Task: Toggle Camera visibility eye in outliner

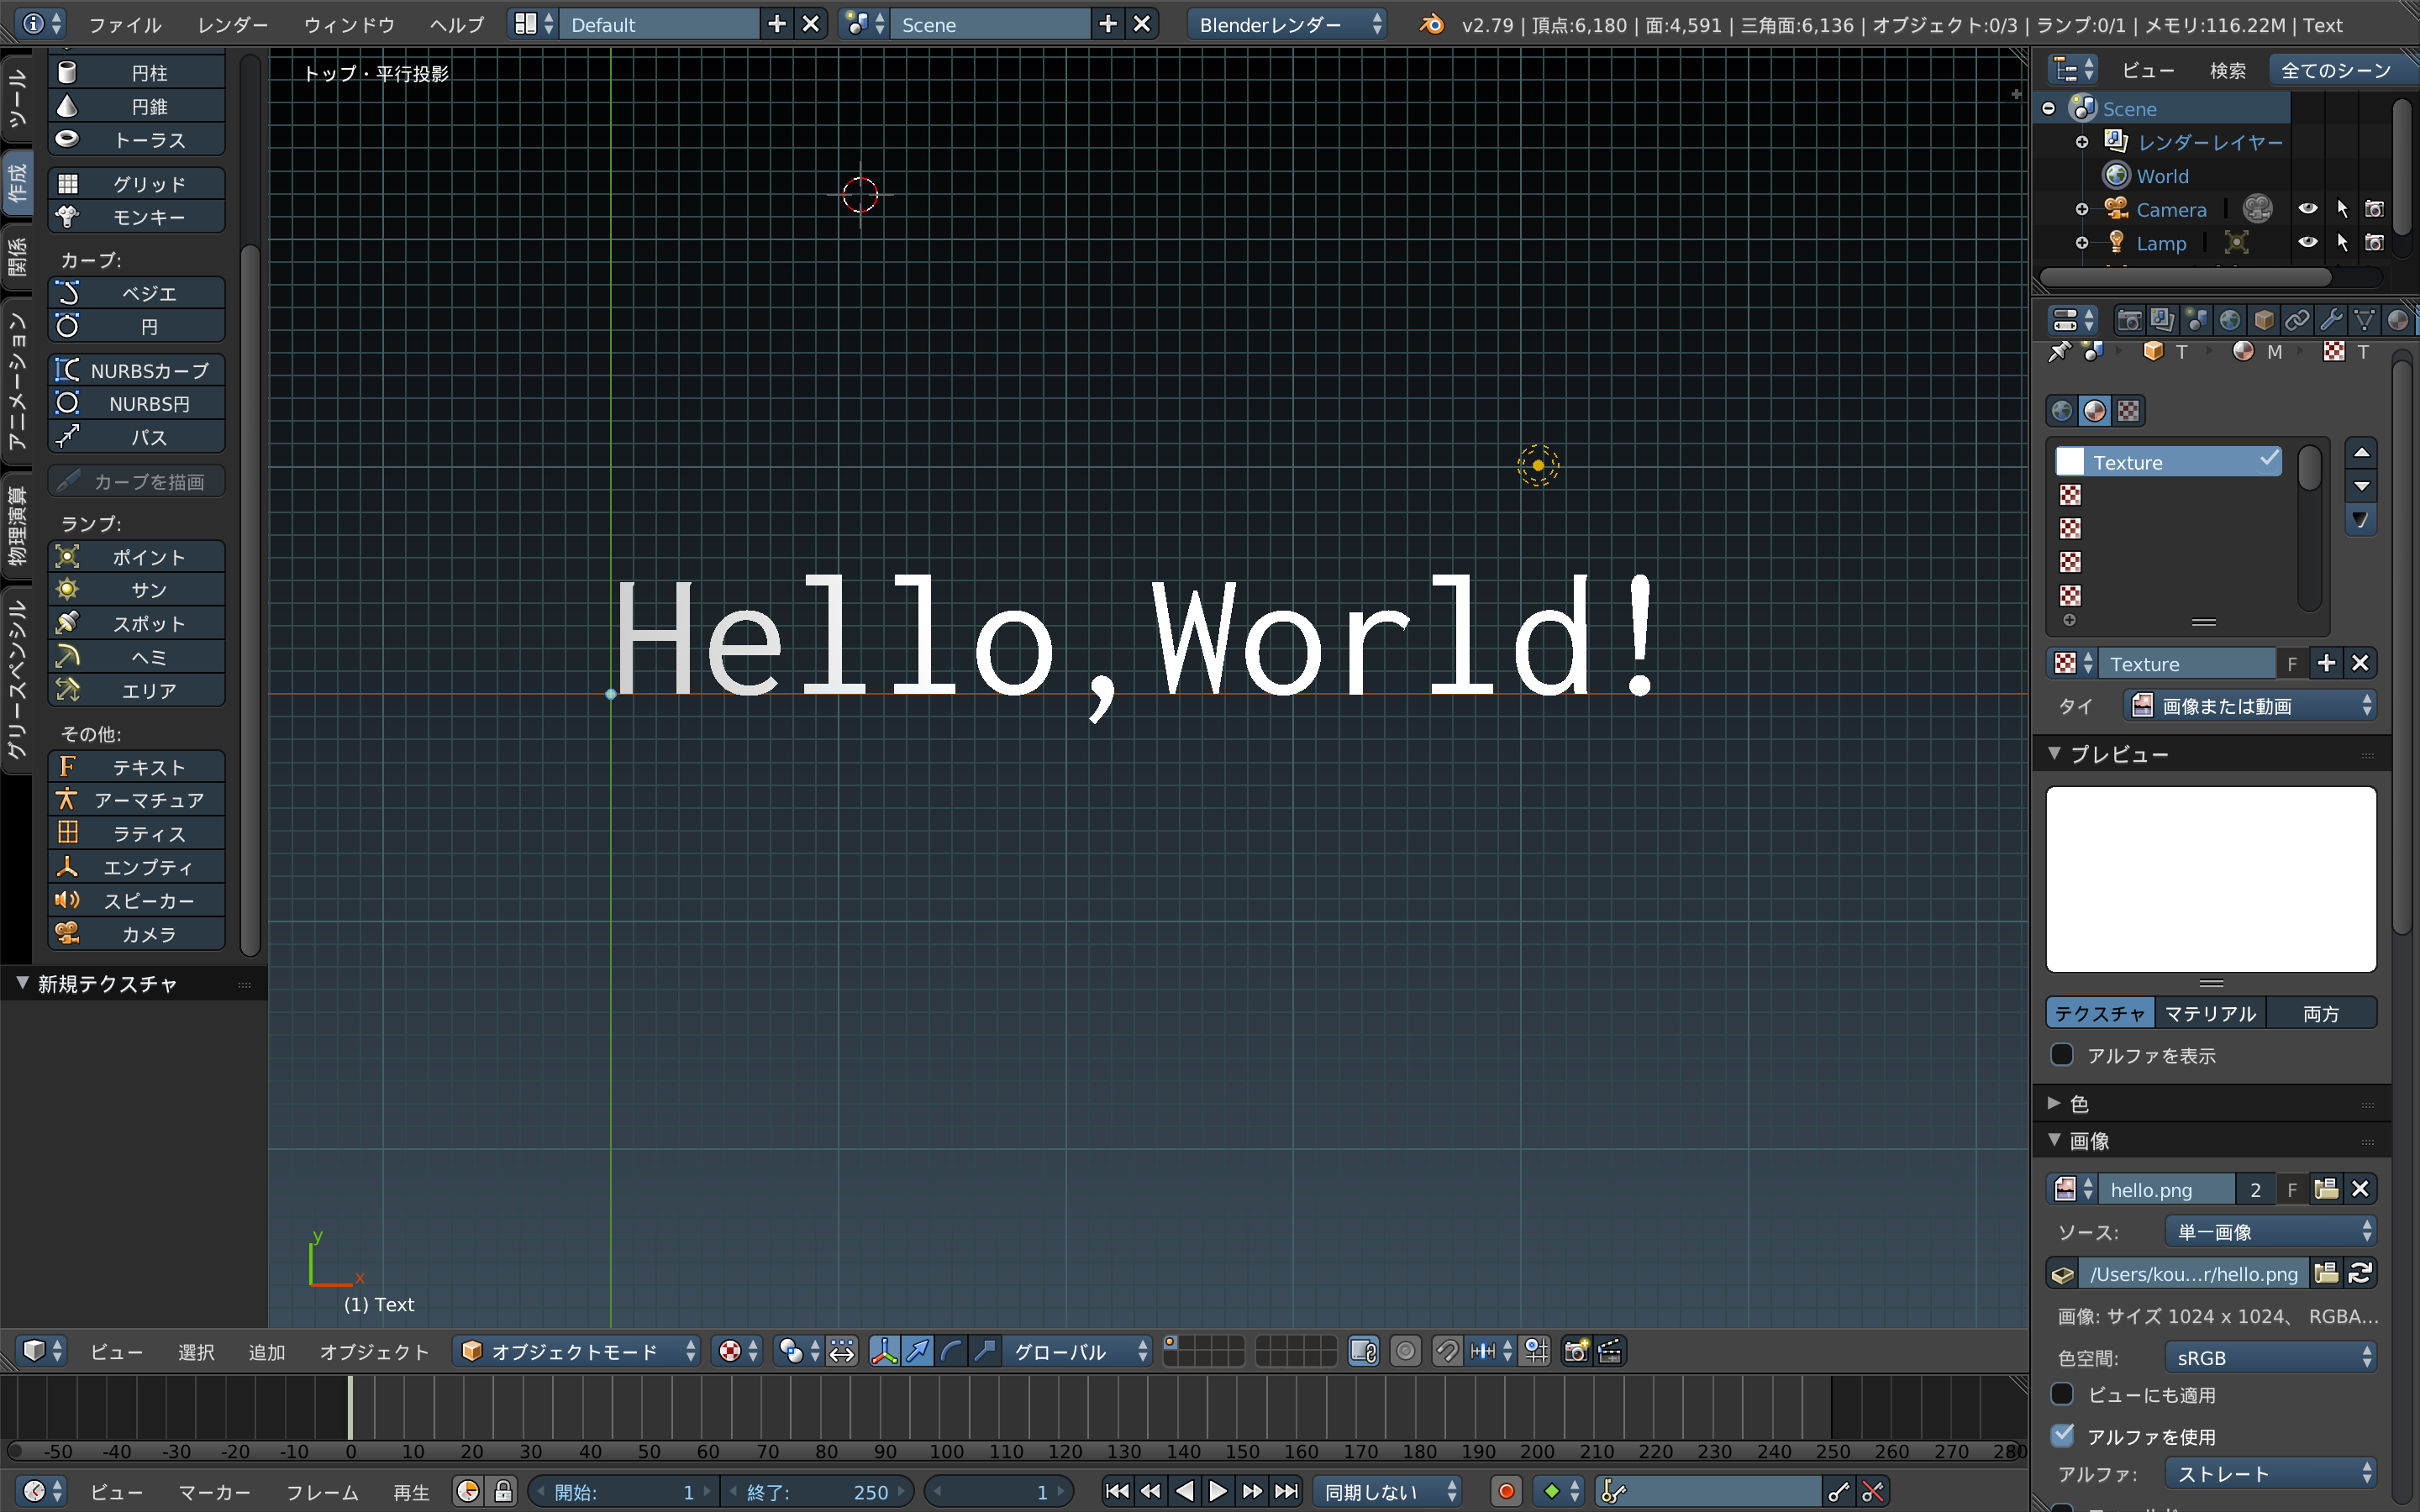Action: coord(2307,209)
